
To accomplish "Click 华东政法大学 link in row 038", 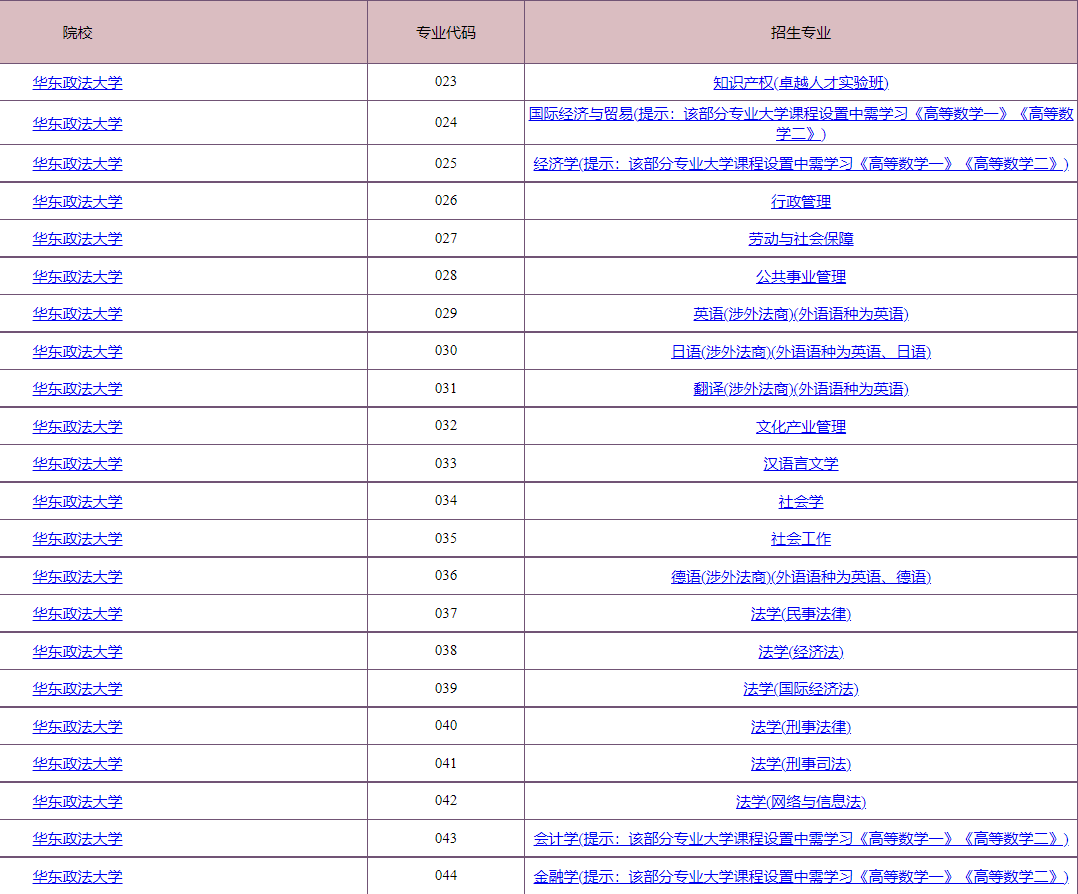I will [77, 651].
